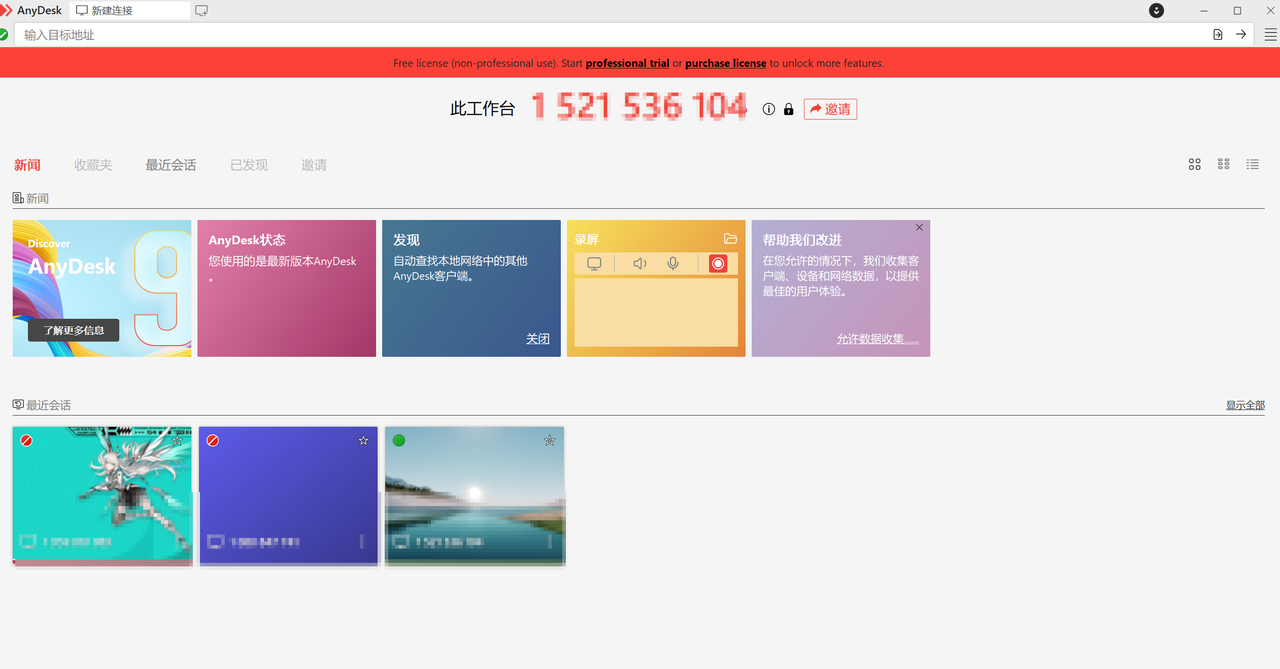
Task: Open a new tab with monitor icon
Action: click(x=201, y=11)
